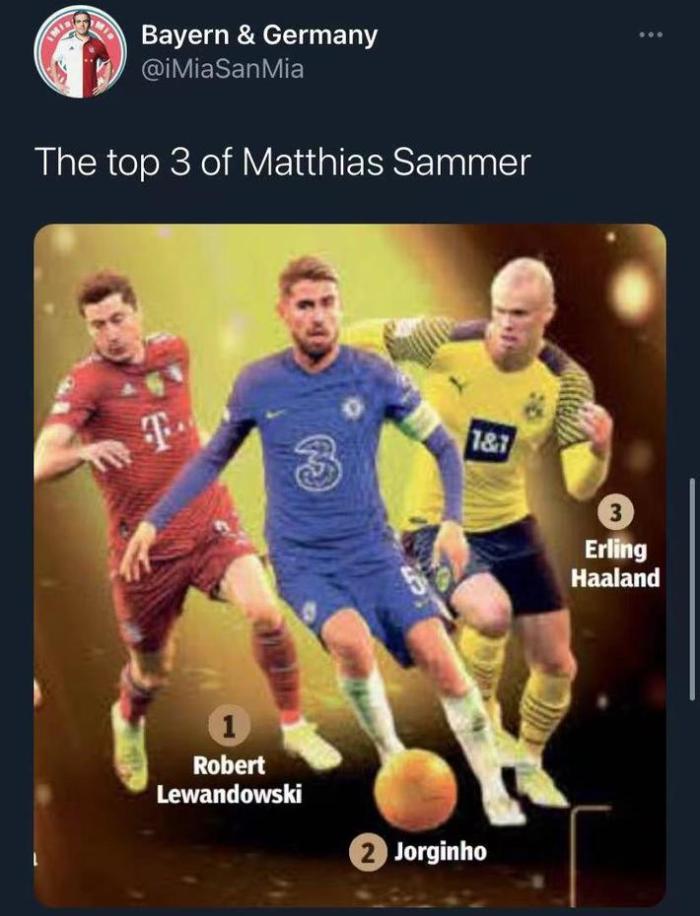Click the 3 sponsor logo on blue shirt

(319, 466)
